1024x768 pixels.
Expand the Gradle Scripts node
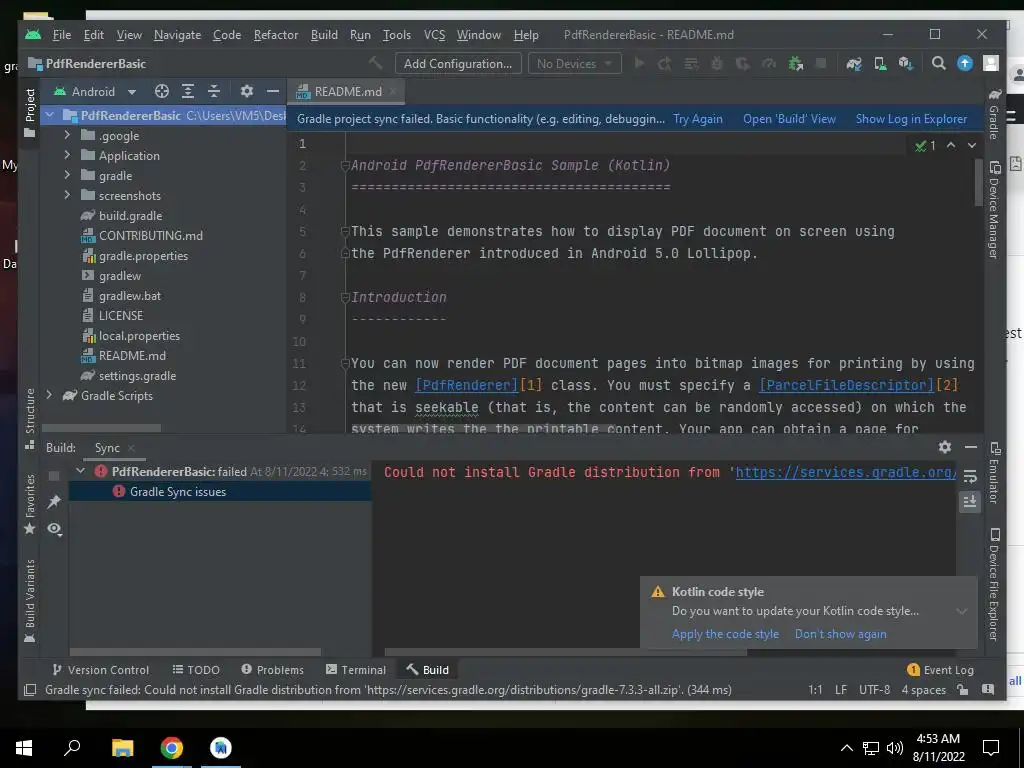click(x=50, y=395)
